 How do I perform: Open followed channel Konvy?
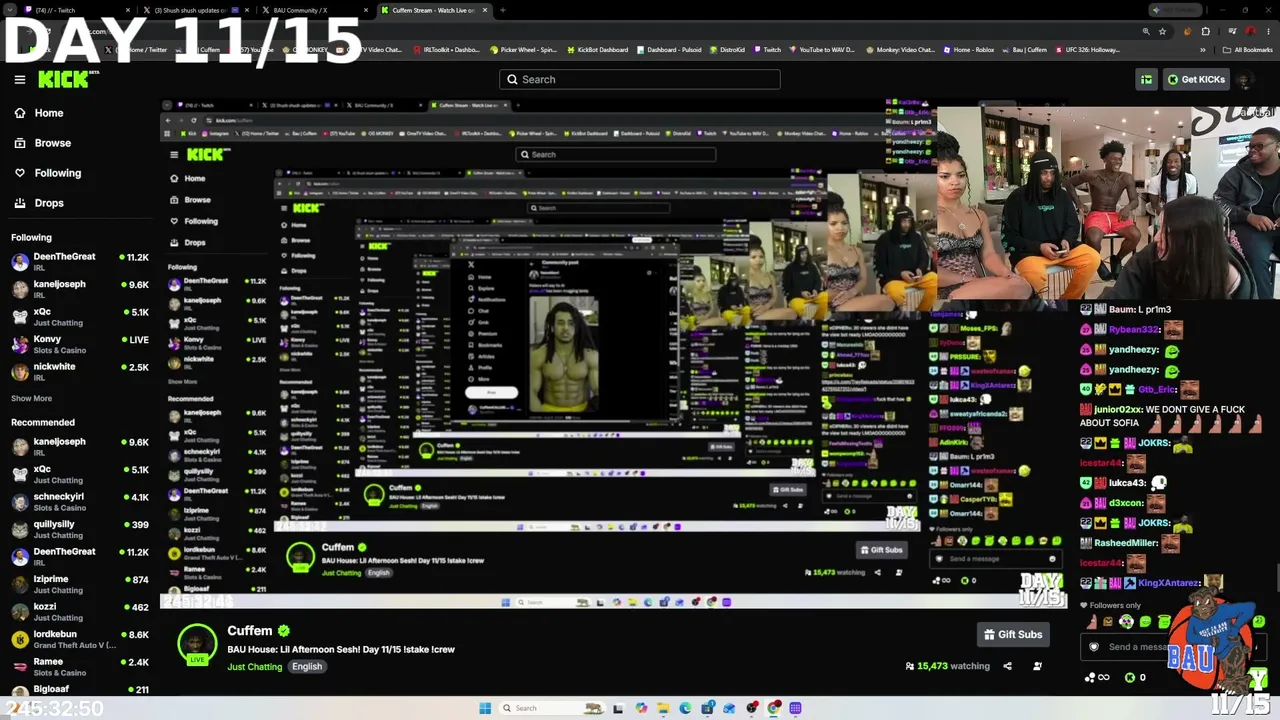point(80,345)
